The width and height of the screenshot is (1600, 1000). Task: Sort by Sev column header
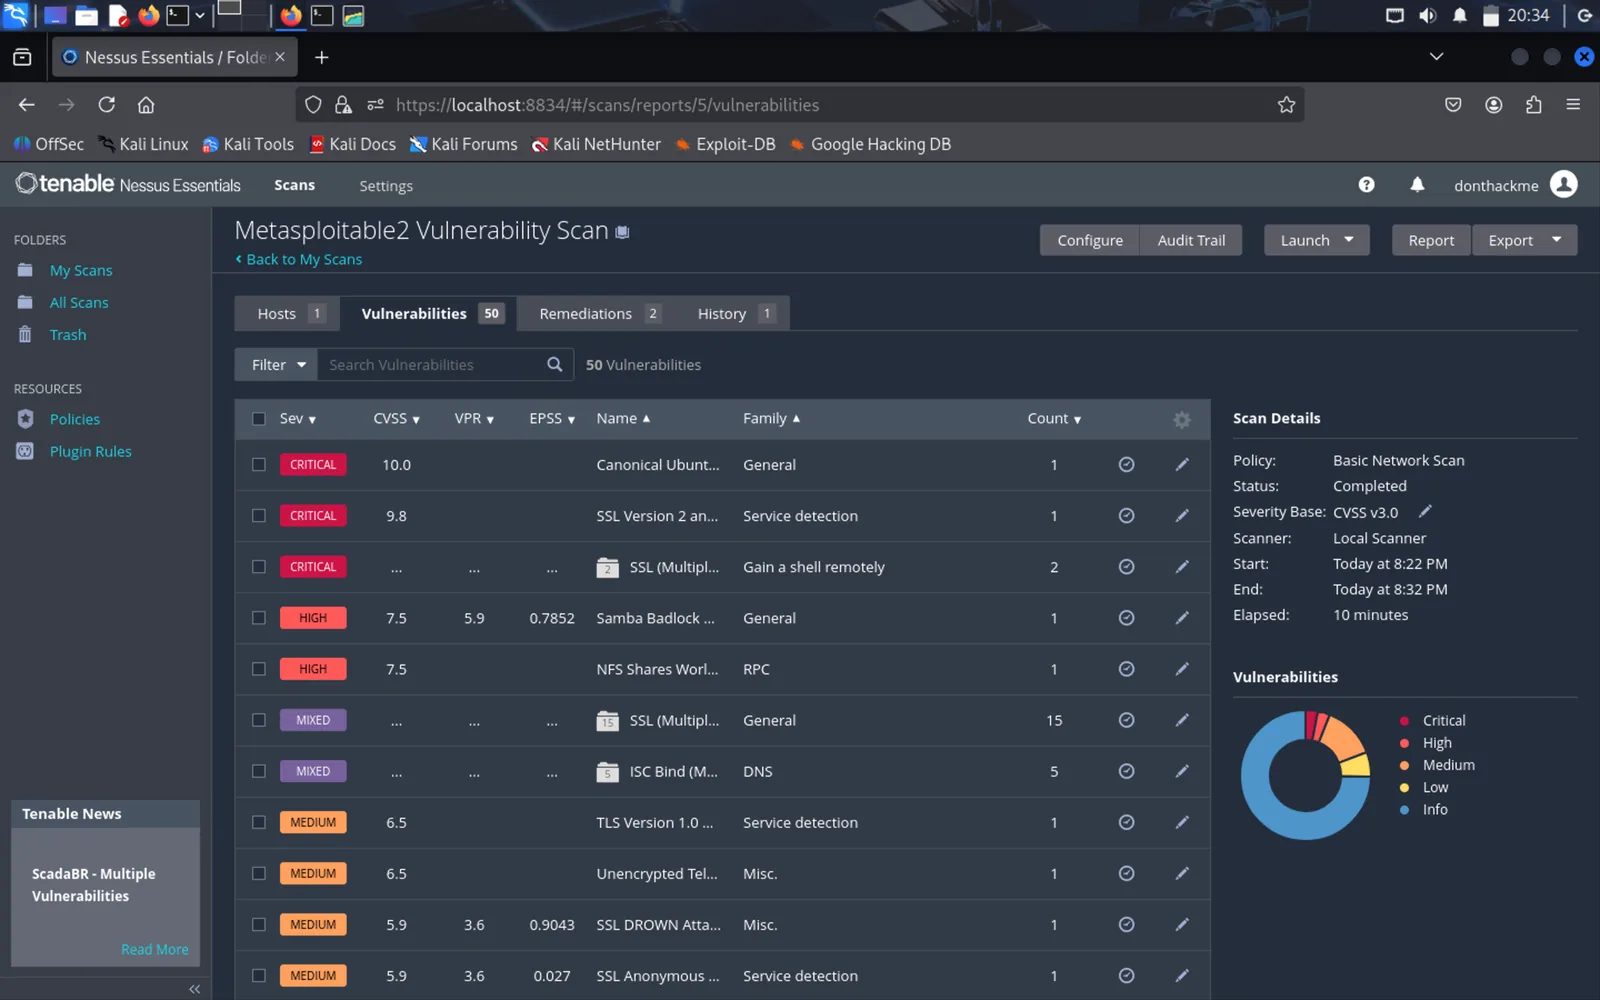click(x=297, y=419)
